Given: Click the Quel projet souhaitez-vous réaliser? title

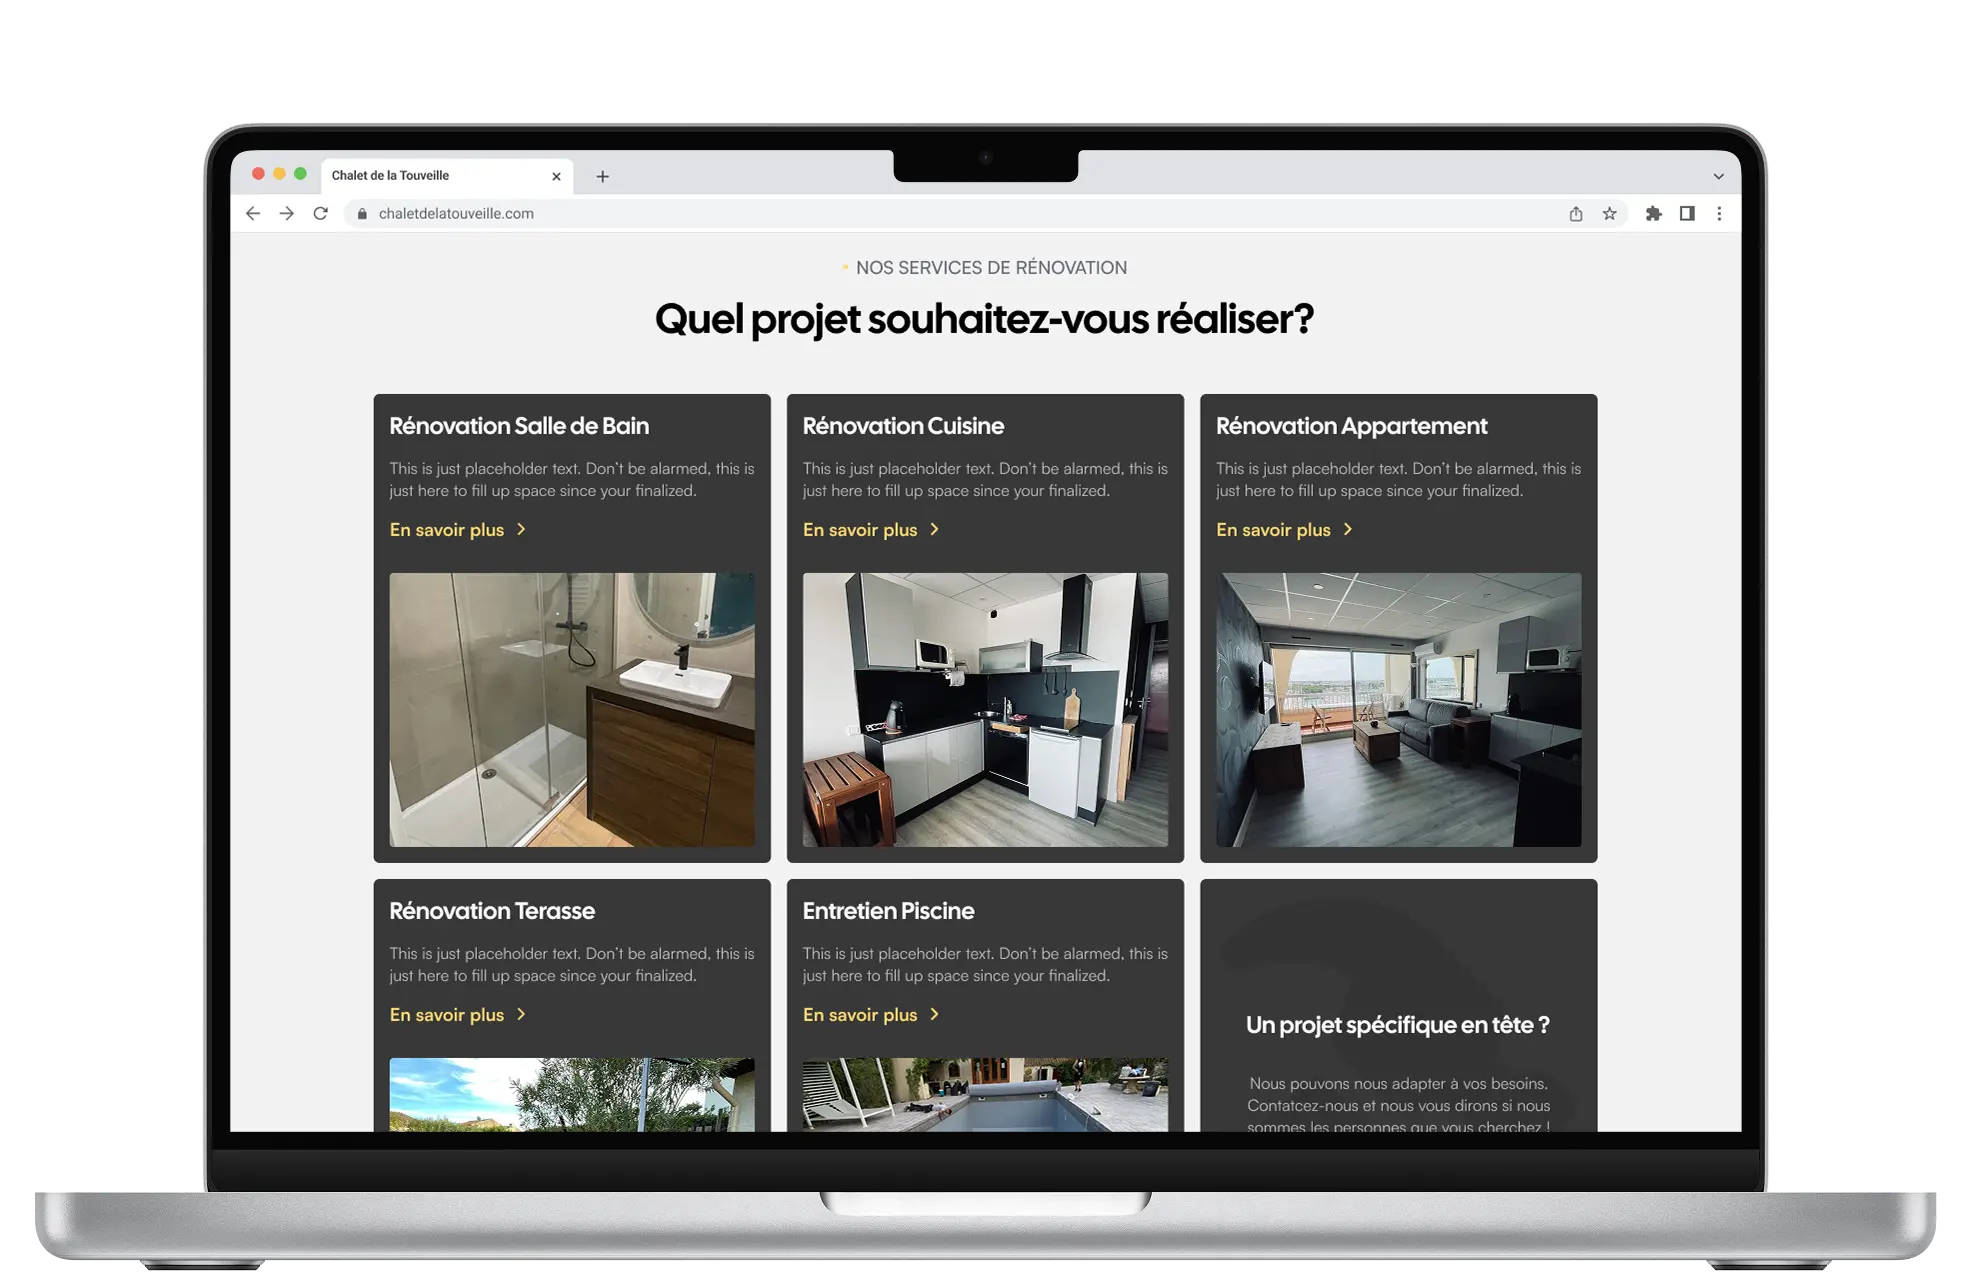Looking at the screenshot, I should (985, 320).
